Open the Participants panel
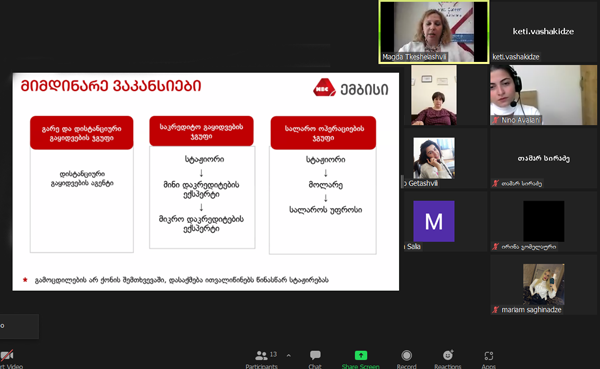600x369 pixels. pyautogui.click(x=262, y=359)
